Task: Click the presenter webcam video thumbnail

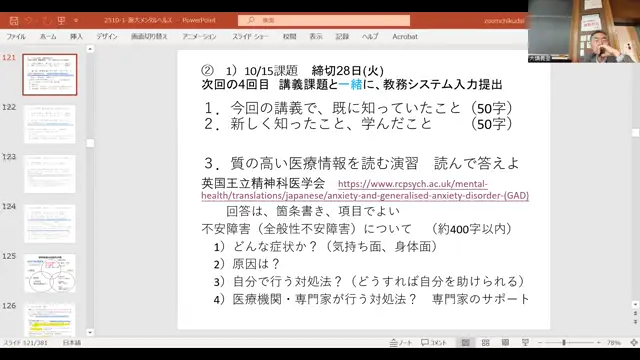Action: 584,31
